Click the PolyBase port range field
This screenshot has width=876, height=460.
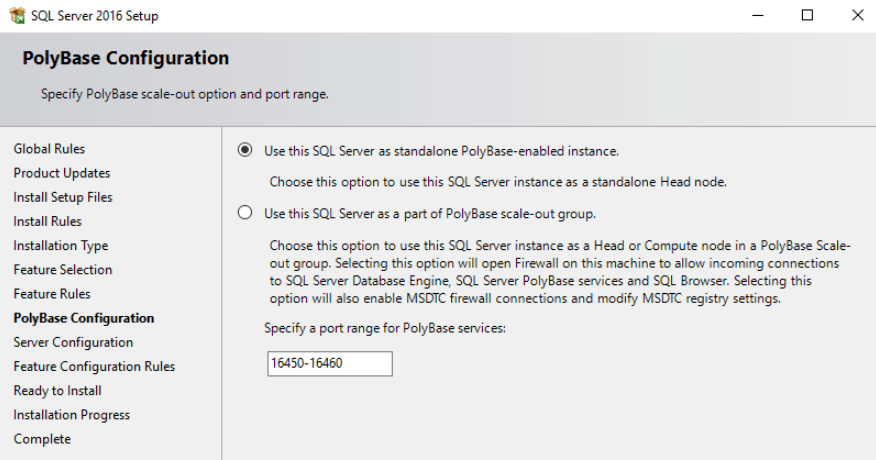pos(330,363)
